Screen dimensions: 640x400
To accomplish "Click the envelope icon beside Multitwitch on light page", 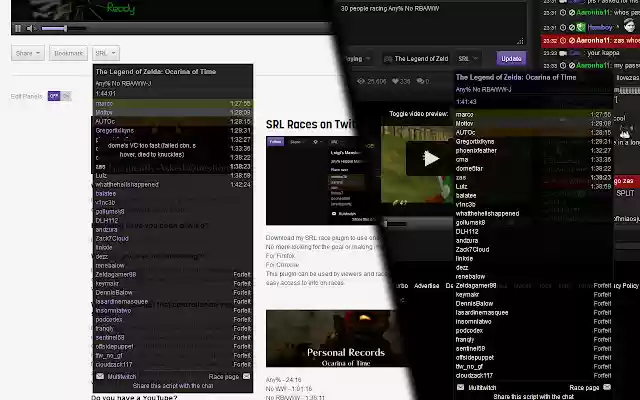I will [x=100, y=376].
